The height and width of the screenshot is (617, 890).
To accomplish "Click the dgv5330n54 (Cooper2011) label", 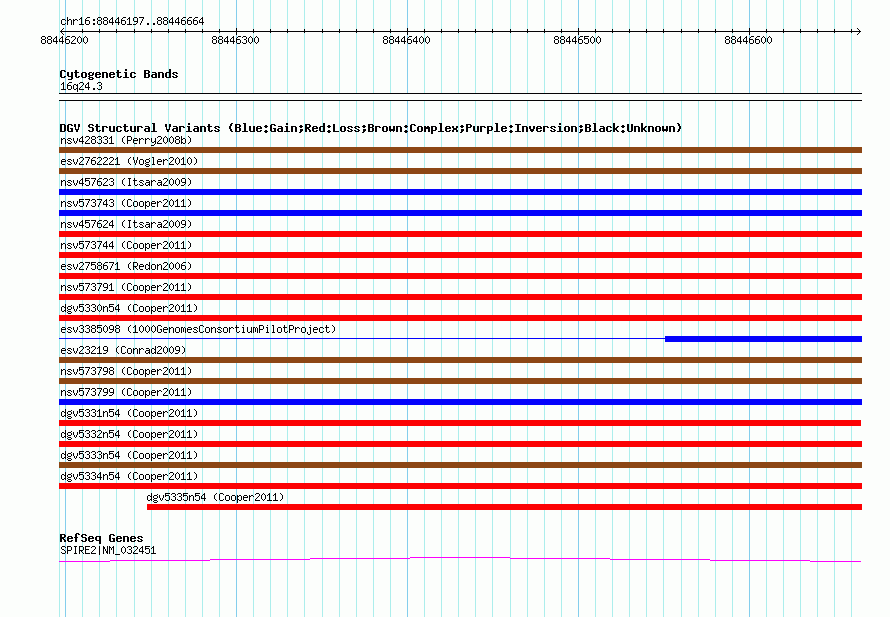I will point(129,308).
